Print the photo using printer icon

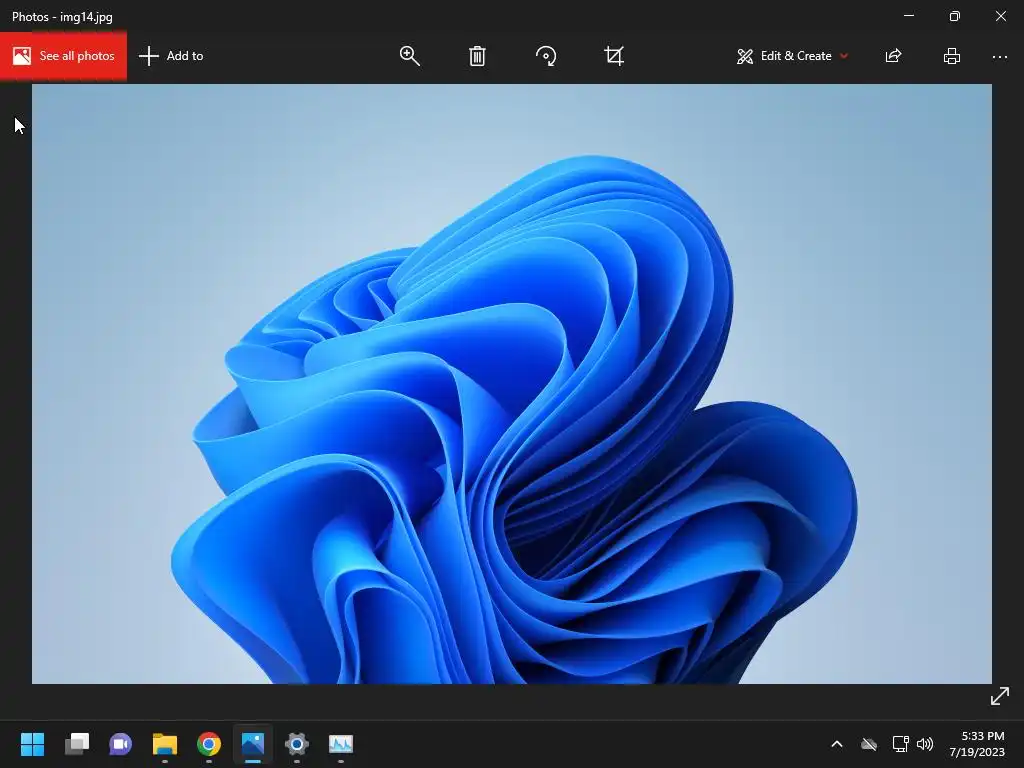coord(952,56)
